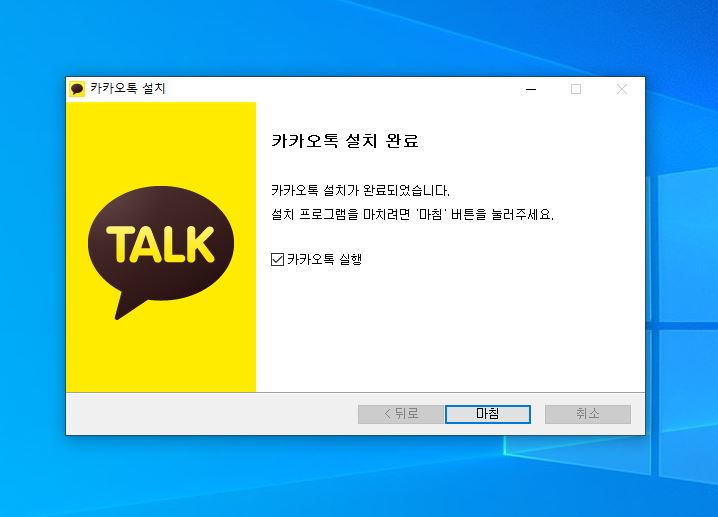This screenshot has width=718, height=517.
Task: Click the instruction line mentioning '마침' 버튼
Action: (x=413, y=214)
